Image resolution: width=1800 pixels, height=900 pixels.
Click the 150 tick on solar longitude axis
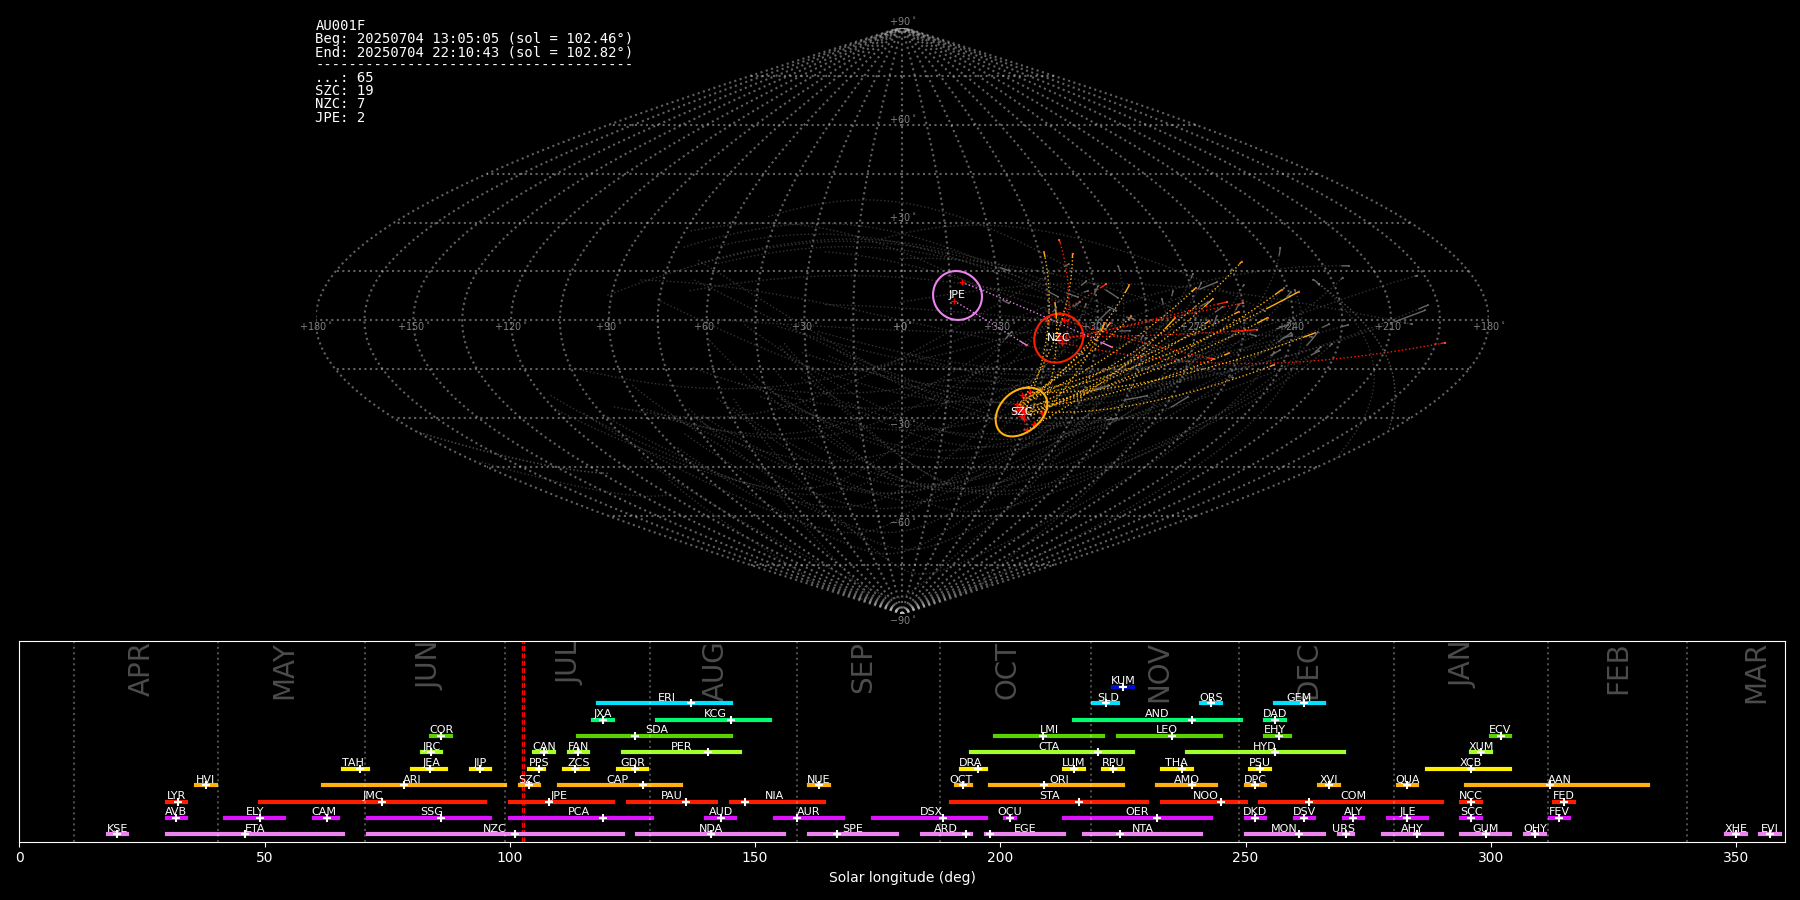tap(755, 858)
